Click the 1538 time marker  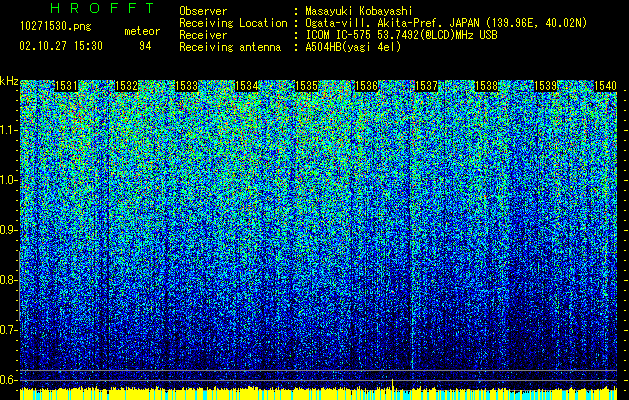coord(486,86)
